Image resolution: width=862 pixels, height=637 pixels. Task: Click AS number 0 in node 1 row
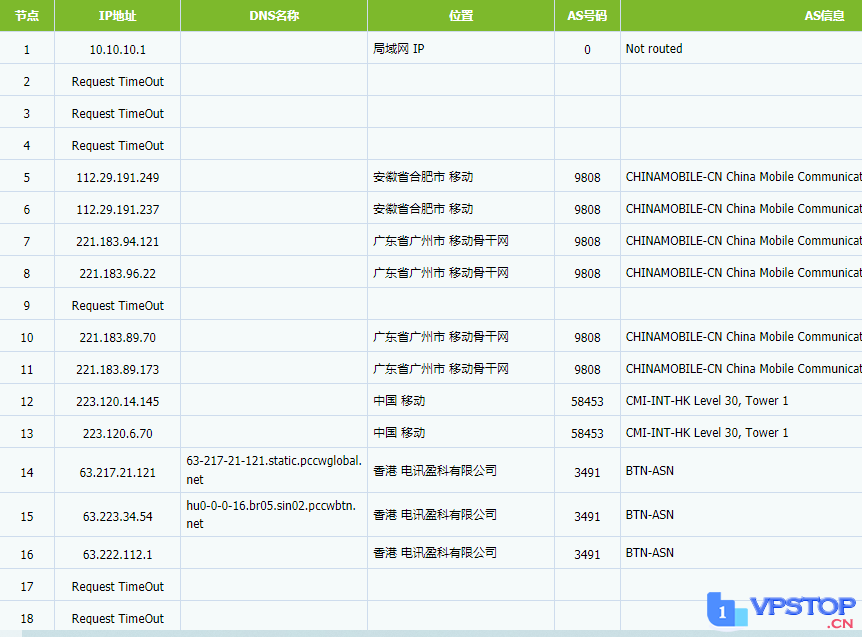tap(587, 49)
